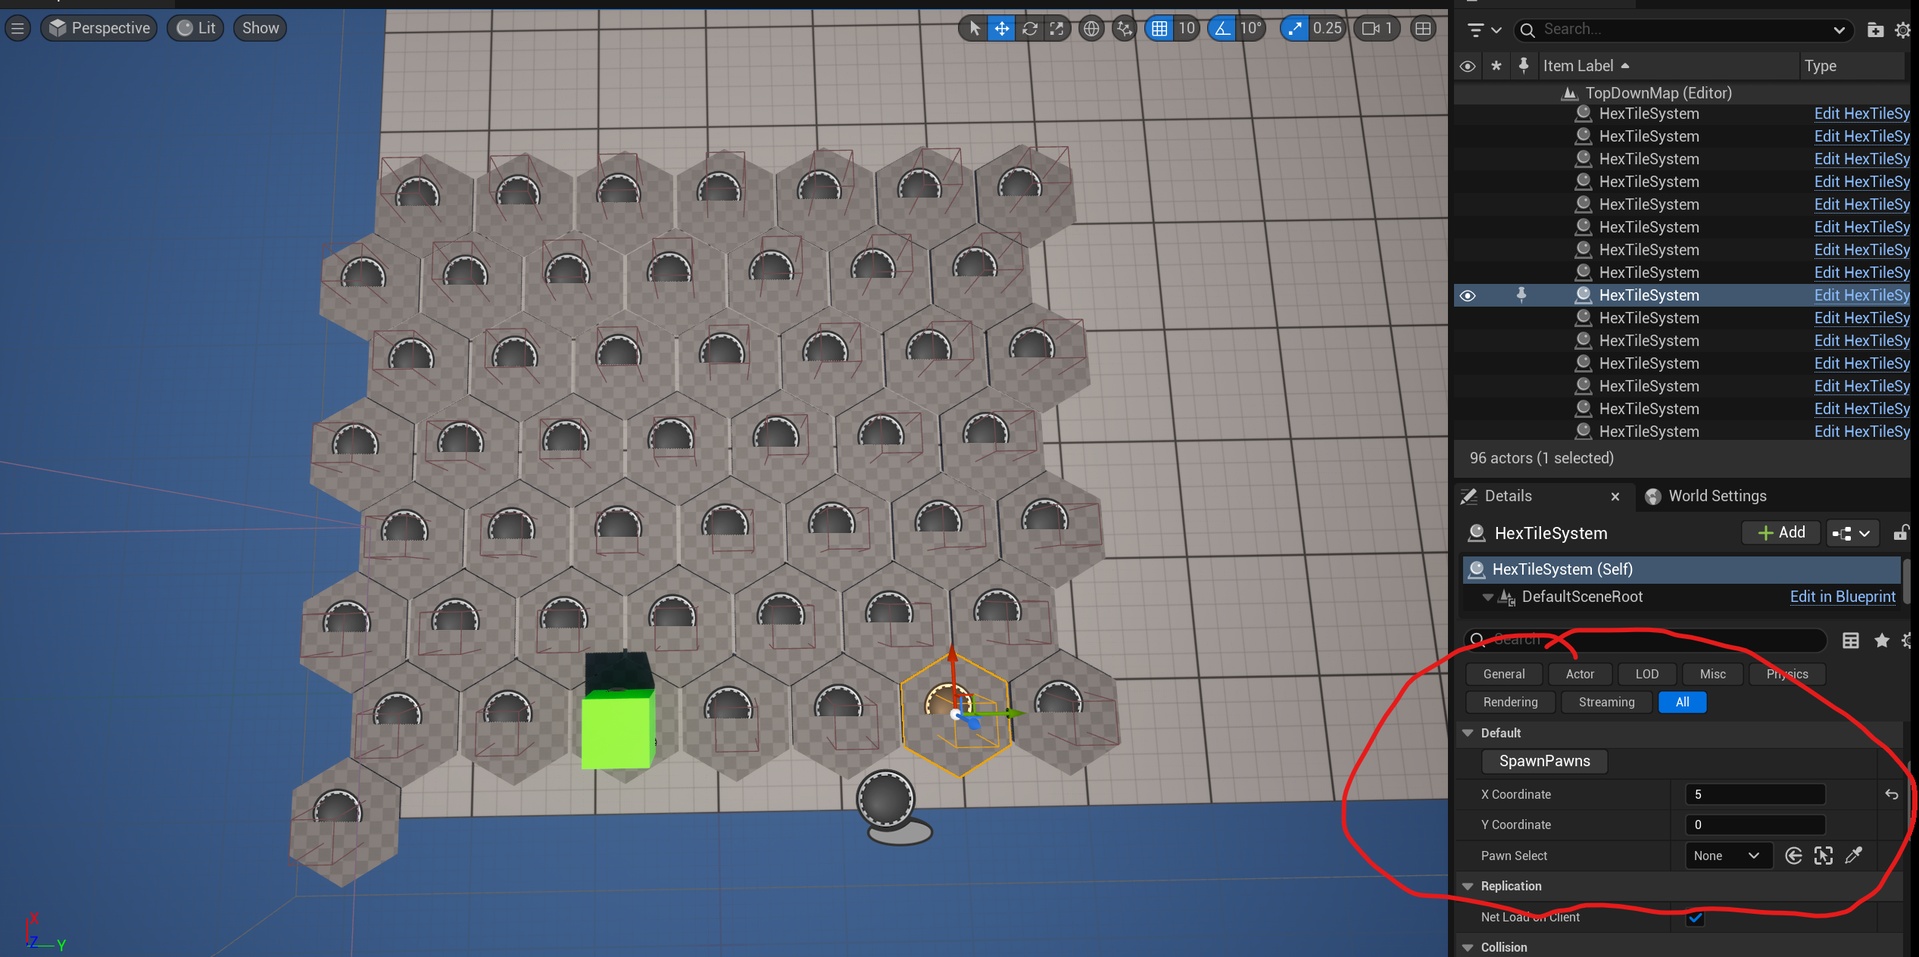Toggle the Details panel lock icon
The image size is (1919, 957).
pos(1900,533)
